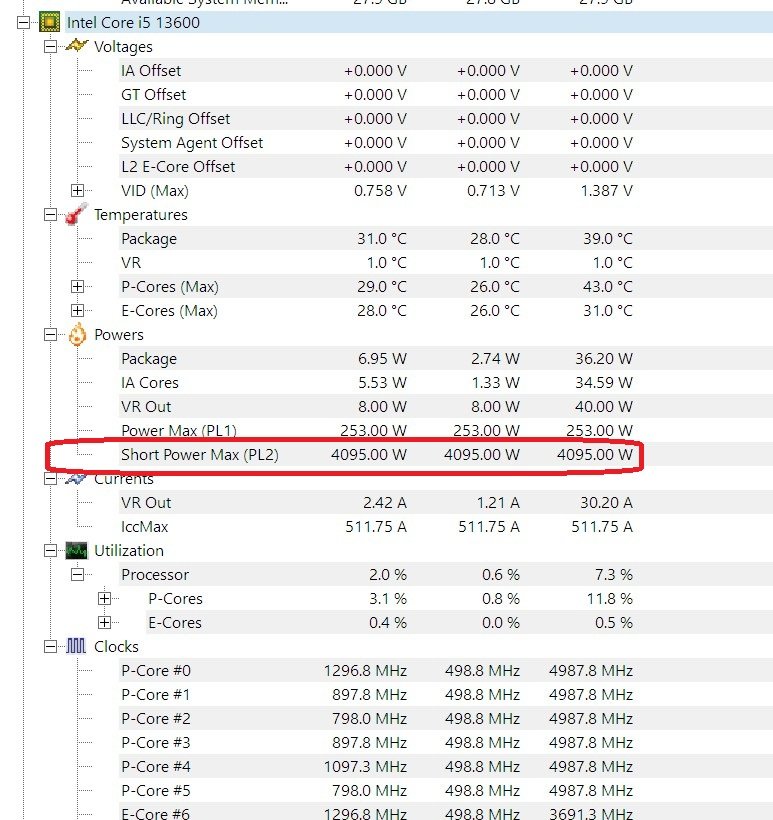Select the L2 E-Core Offset row
This screenshot has height=820, width=773.
coord(446,167)
